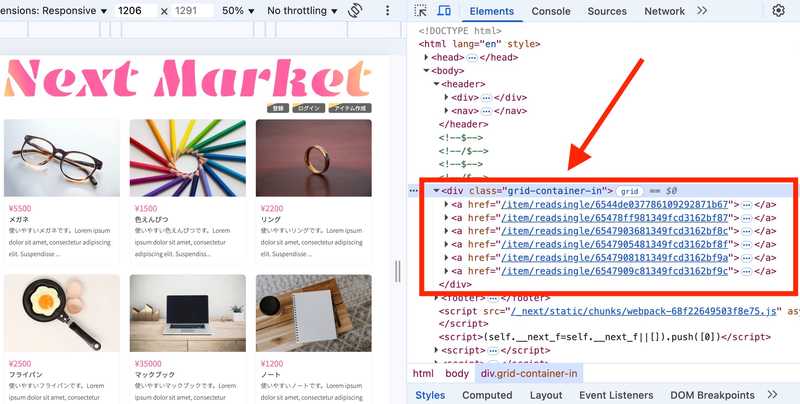Collapse the body element node
The width and height of the screenshot is (800, 404).
tap(426, 70)
